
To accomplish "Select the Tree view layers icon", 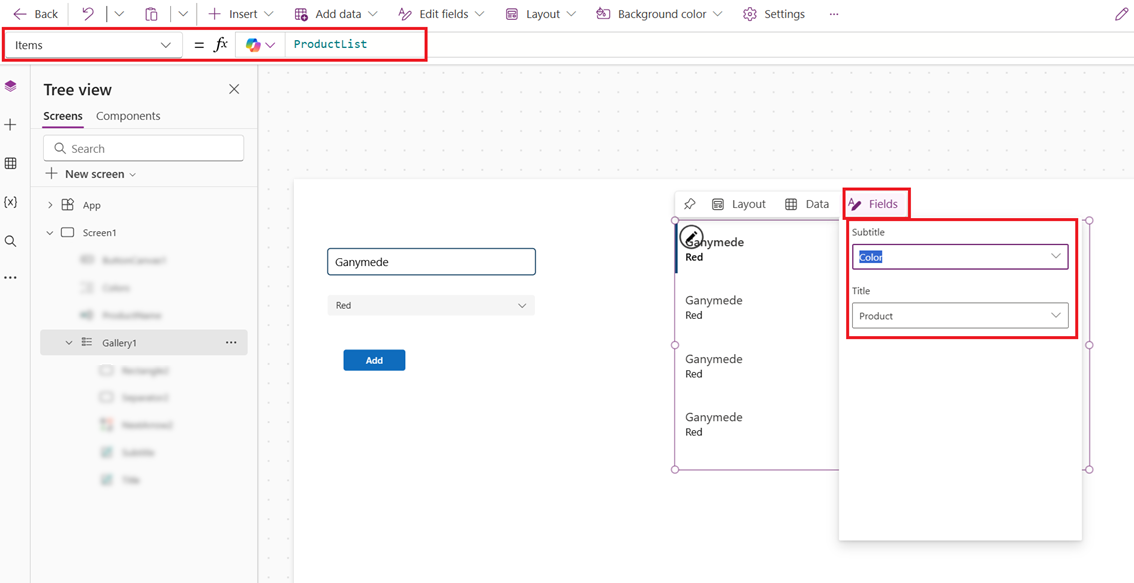I will pos(10,86).
